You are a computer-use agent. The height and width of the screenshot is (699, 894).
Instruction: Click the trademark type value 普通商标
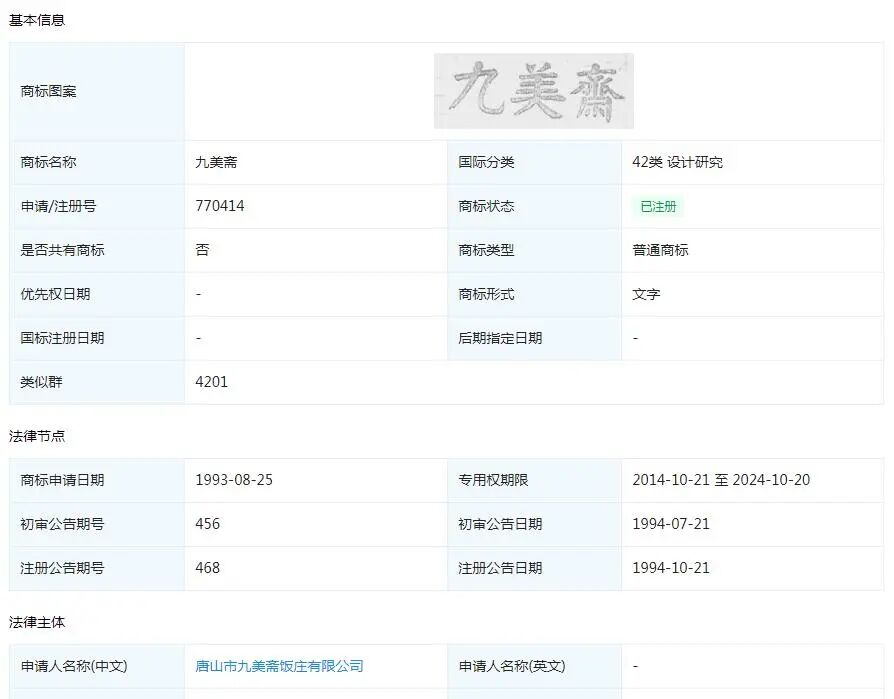660,250
